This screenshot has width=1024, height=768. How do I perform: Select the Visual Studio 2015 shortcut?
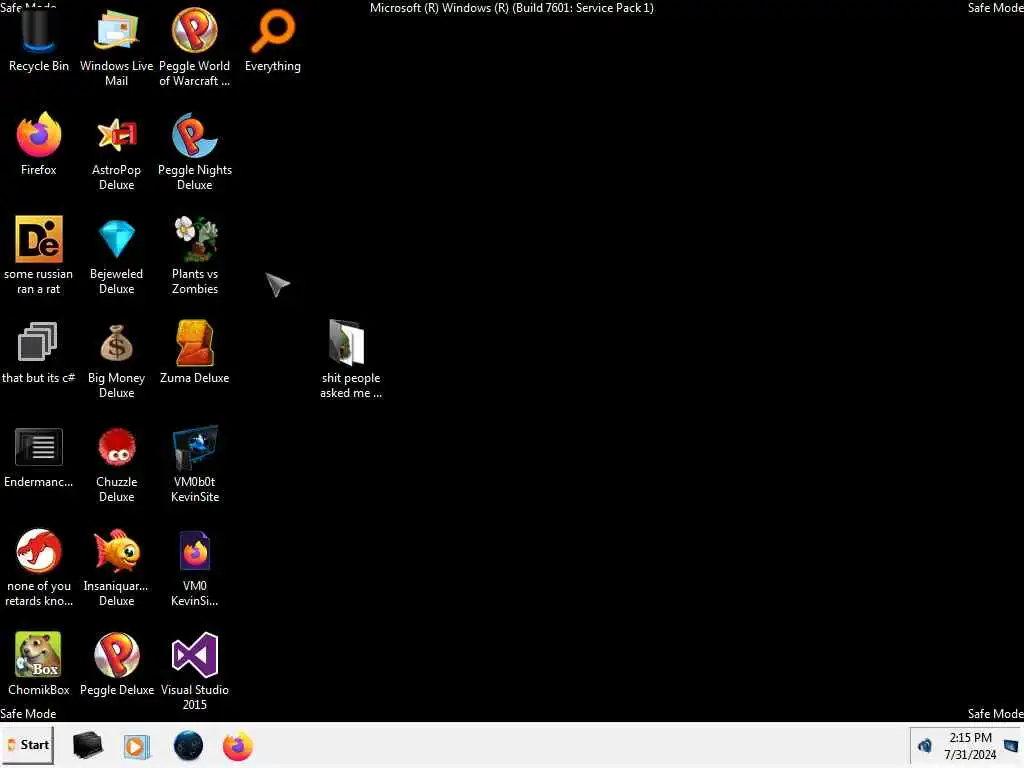195,671
